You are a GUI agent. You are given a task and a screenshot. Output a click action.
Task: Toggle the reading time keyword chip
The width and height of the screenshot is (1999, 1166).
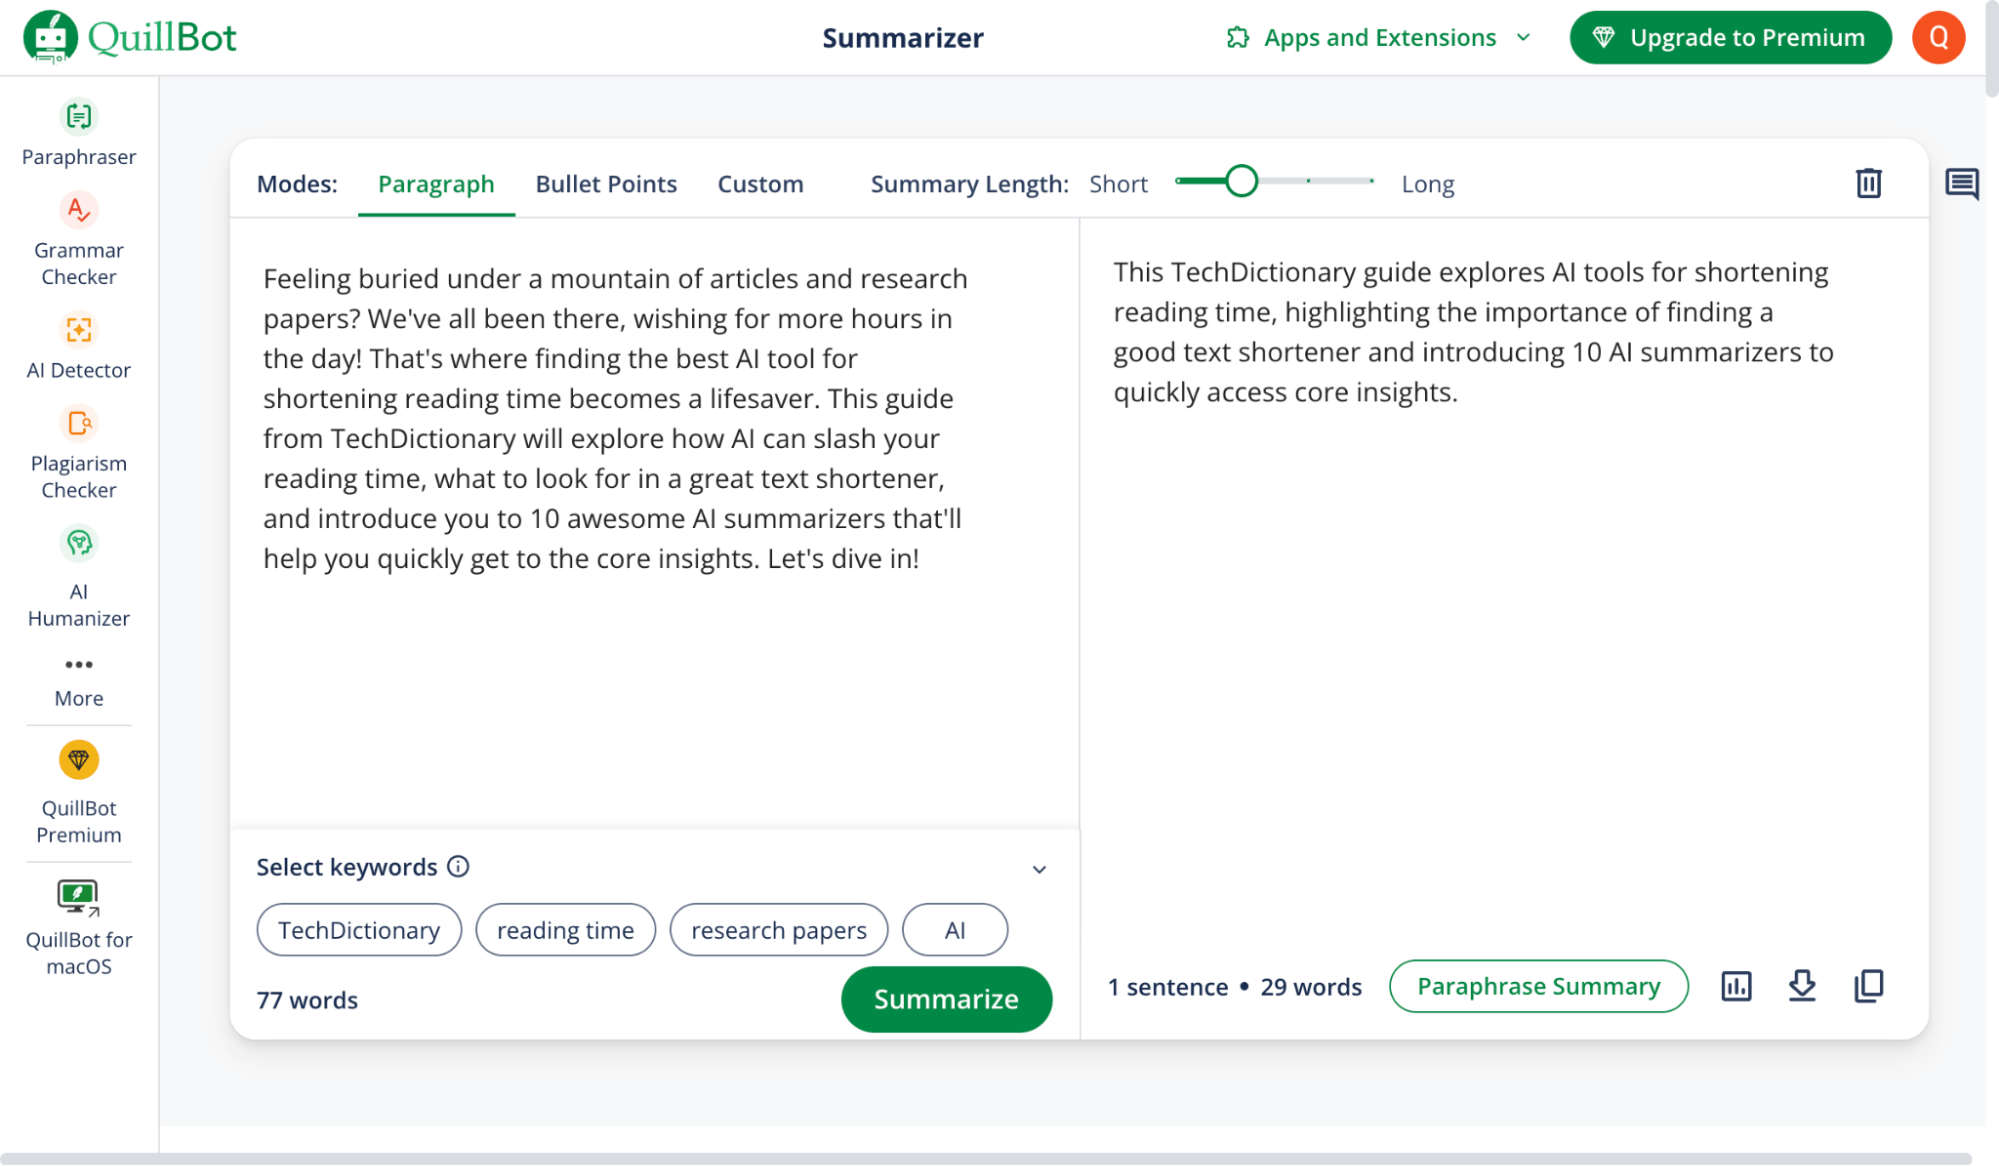tap(565, 930)
